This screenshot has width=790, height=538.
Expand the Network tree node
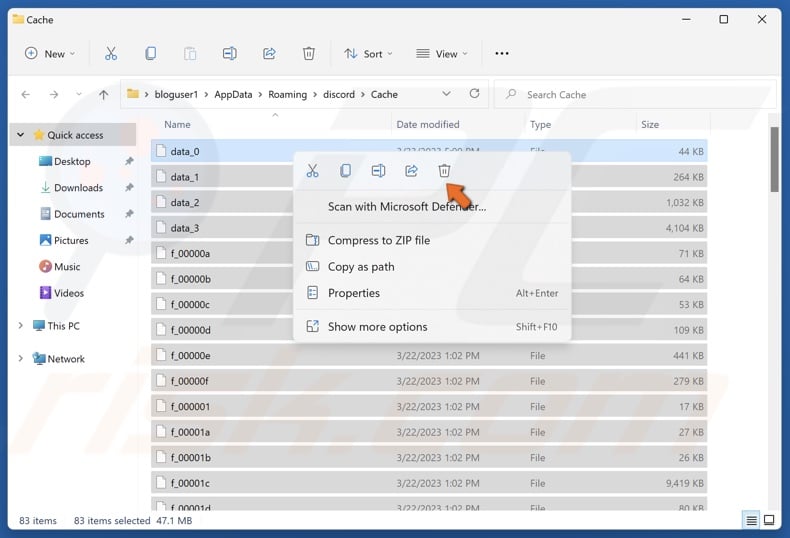[21, 359]
